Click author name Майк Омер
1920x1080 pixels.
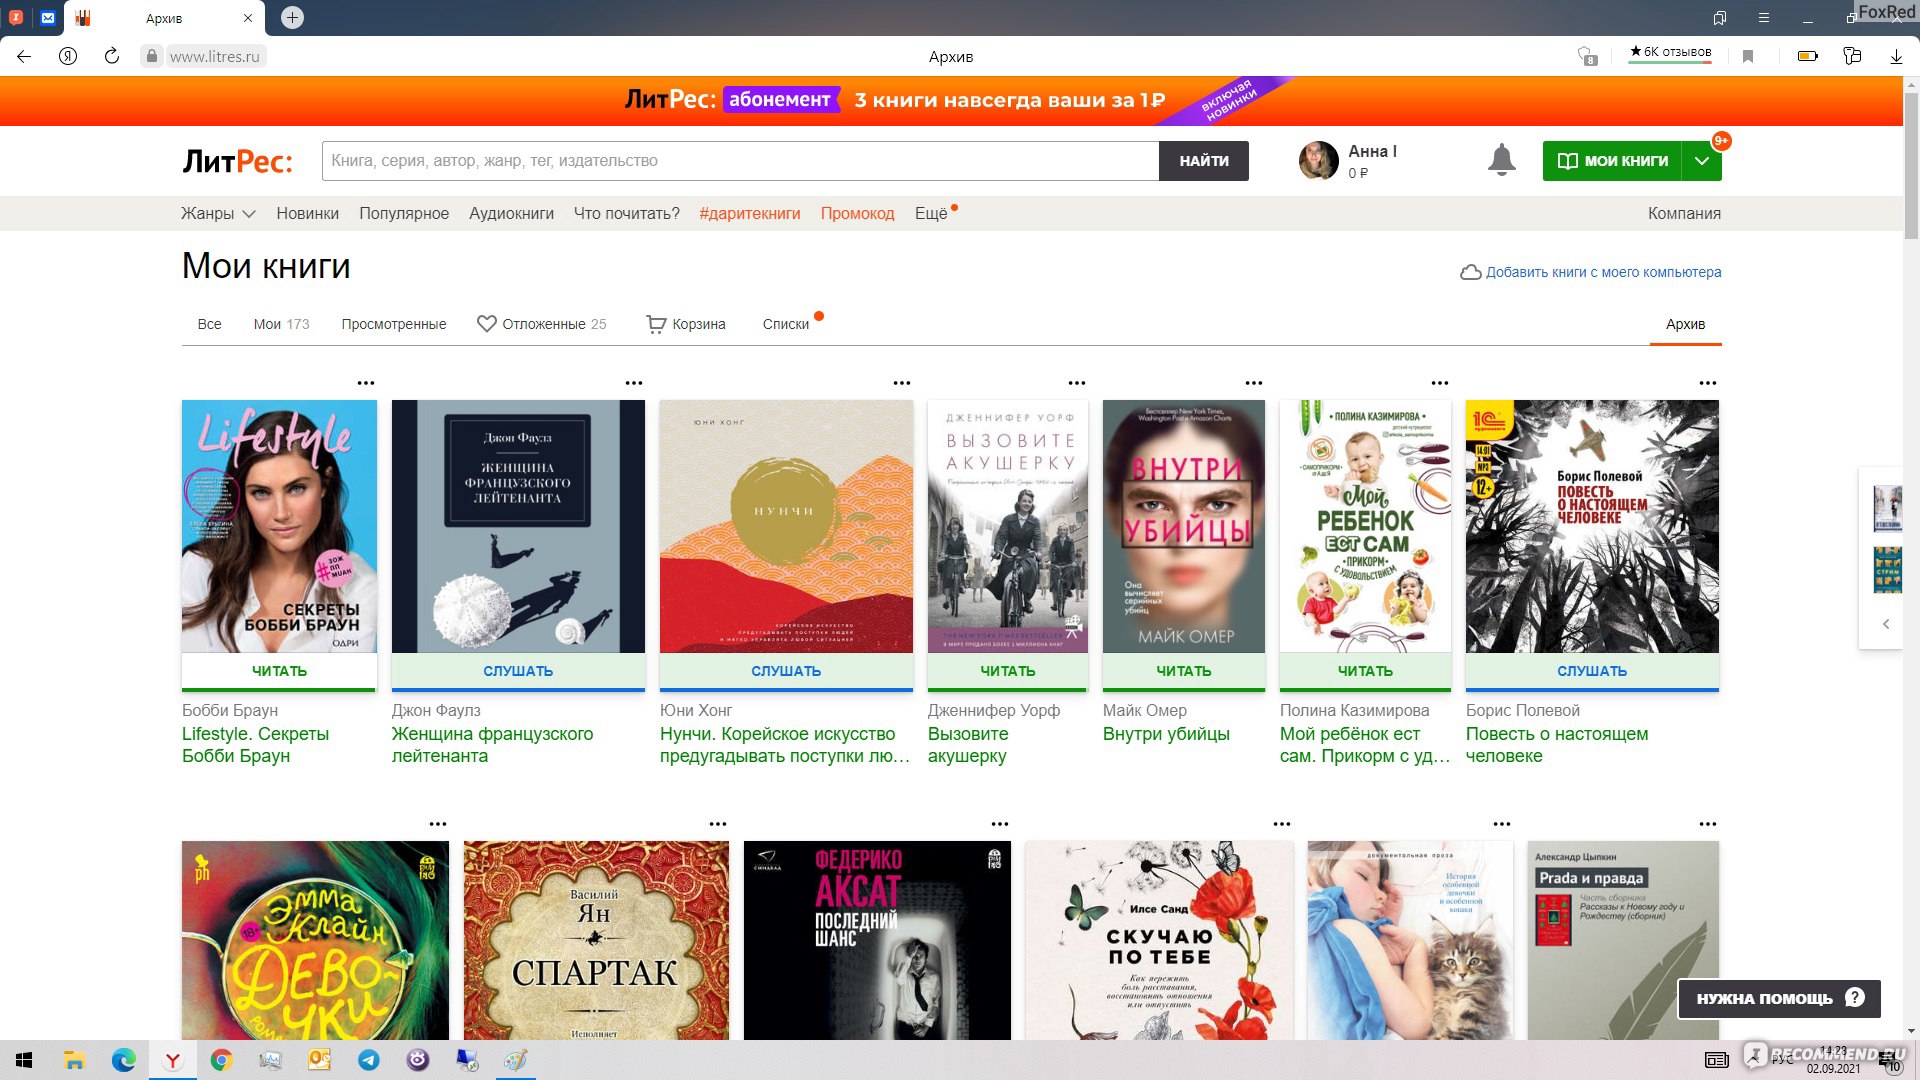pos(1144,710)
